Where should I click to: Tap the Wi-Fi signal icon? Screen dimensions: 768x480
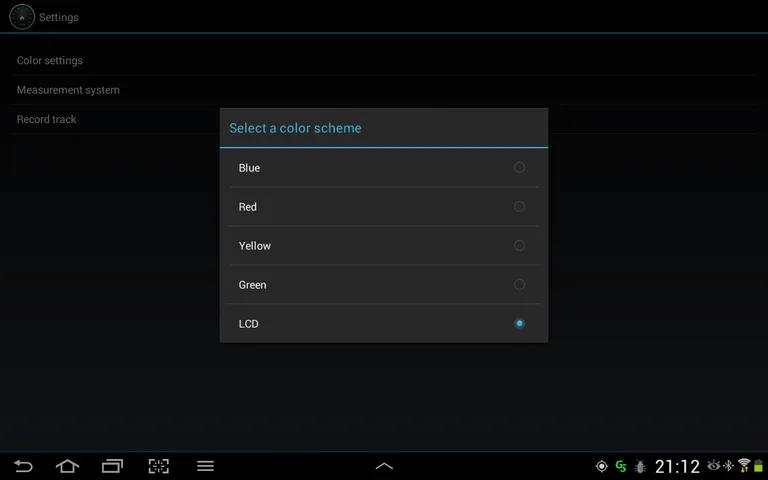[744, 465]
